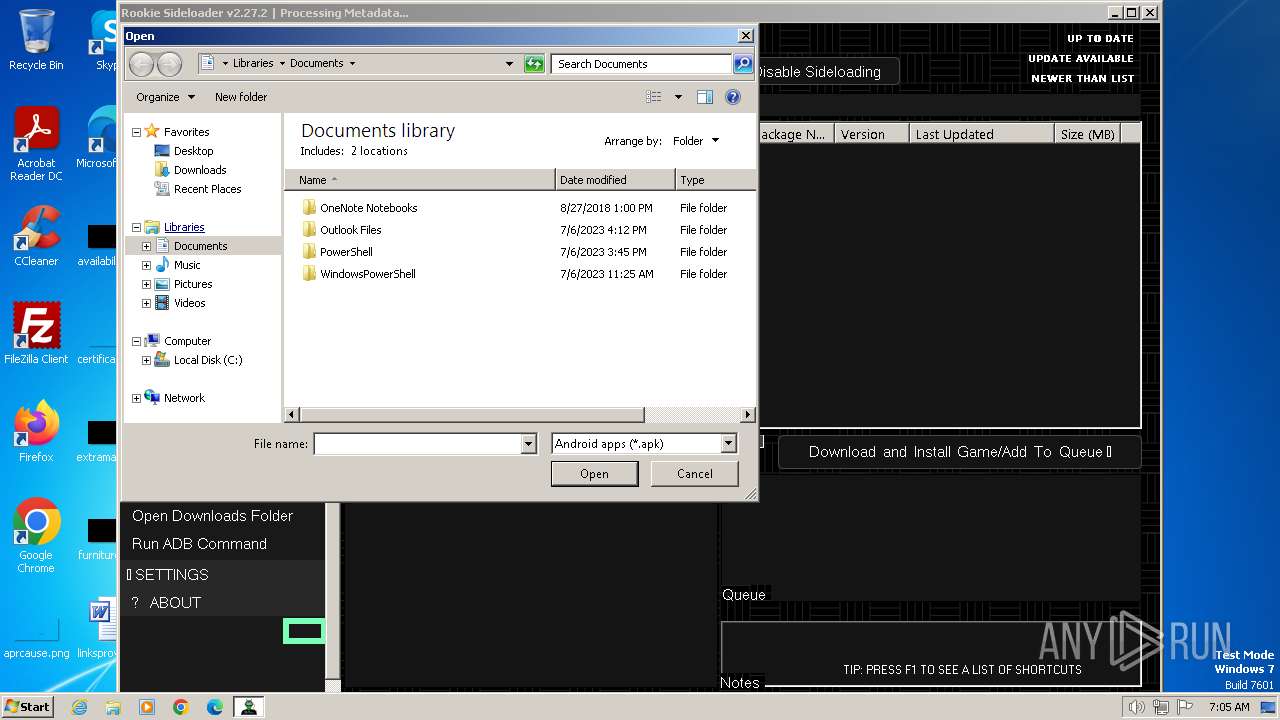The height and width of the screenshot is (720, 1280).
Task: Click Run ADB Command in Sideloader
Action: tap(199, 544)
